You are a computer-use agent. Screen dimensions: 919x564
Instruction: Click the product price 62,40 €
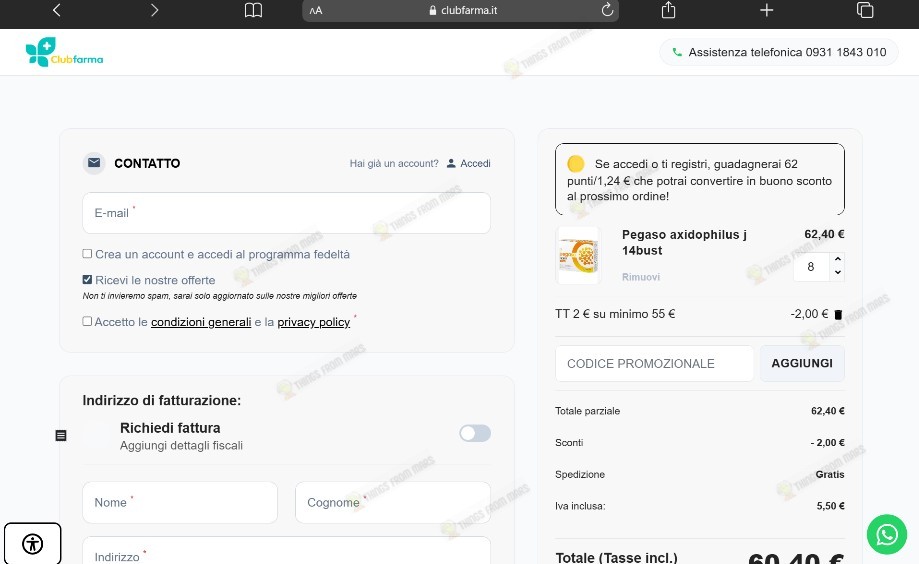(824, 234)
